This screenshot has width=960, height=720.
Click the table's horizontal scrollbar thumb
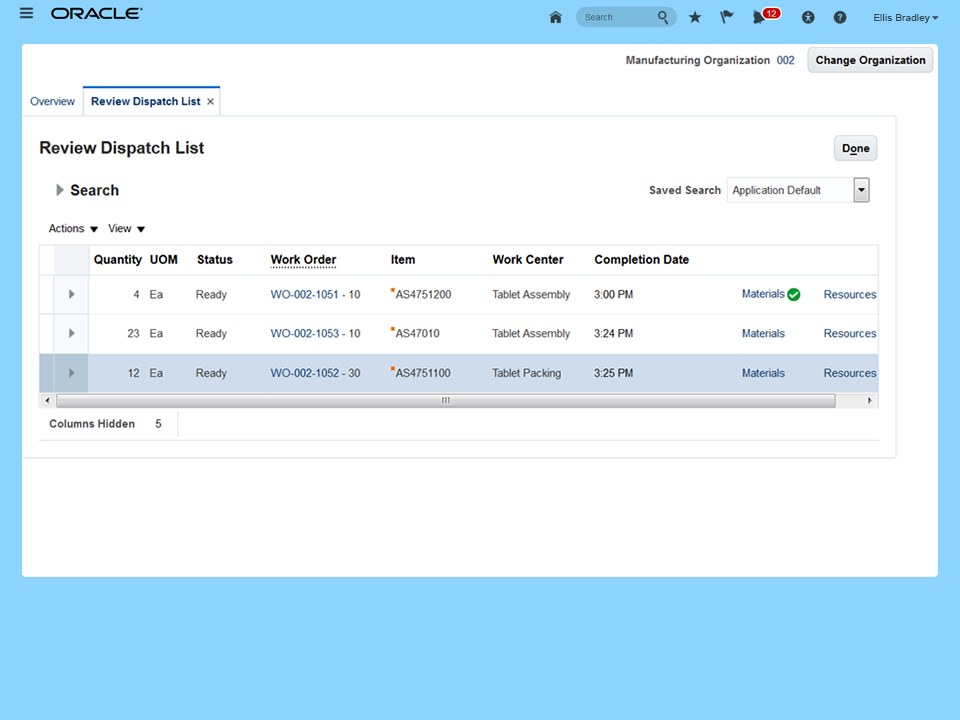click(x=446, y=401)
